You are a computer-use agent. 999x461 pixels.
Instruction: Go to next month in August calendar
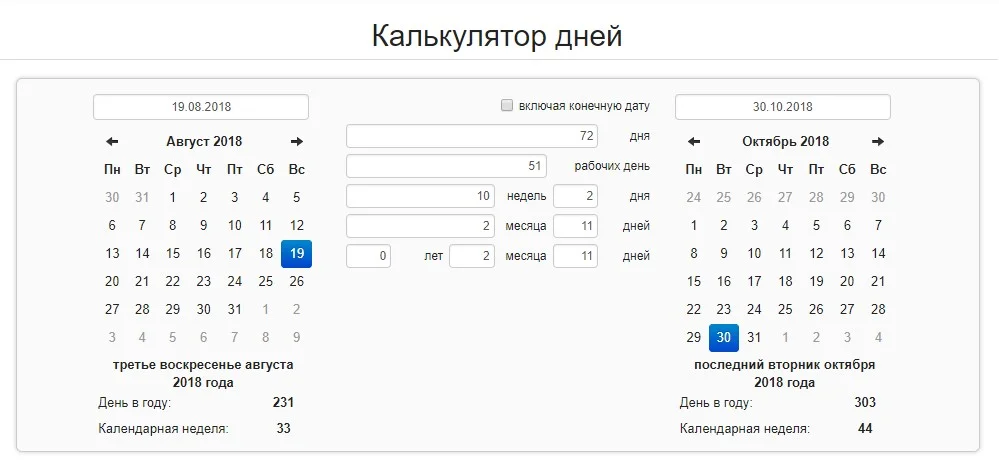coord(297,142)
